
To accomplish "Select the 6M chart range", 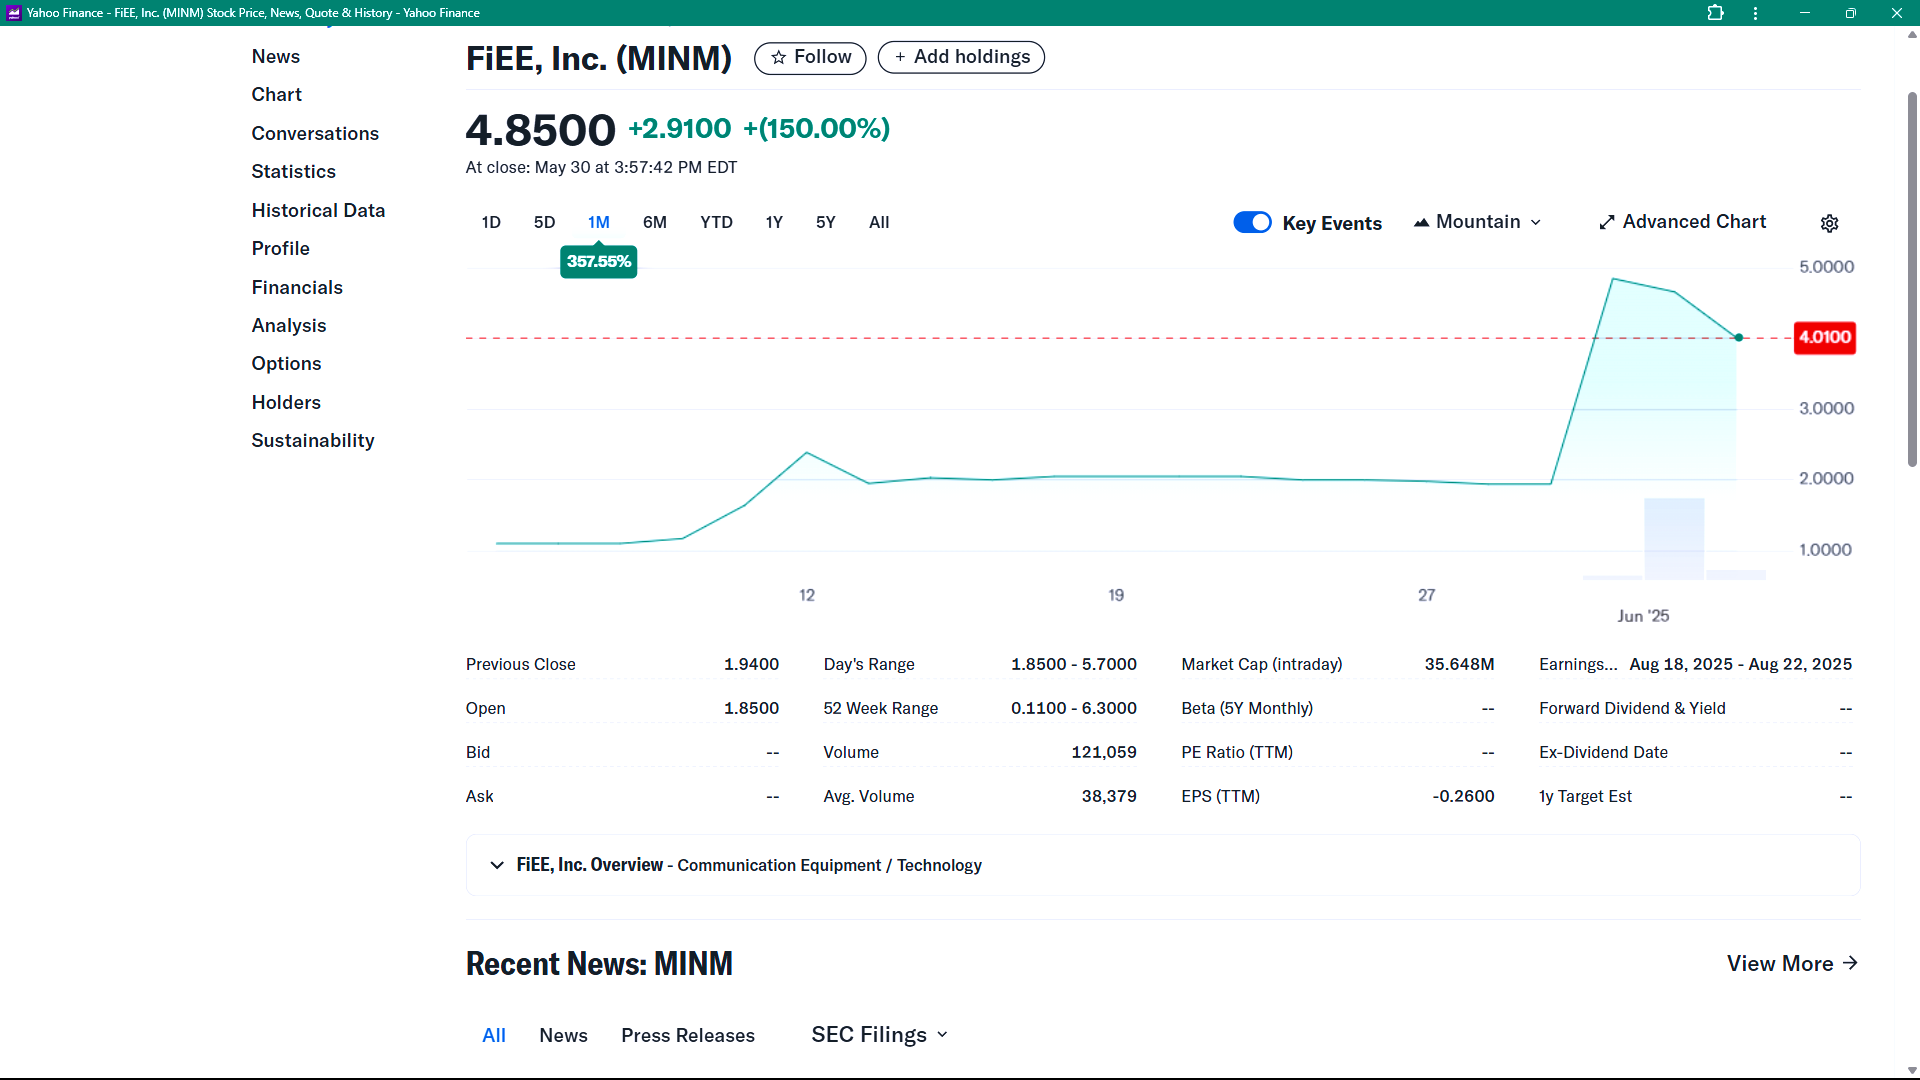I will pyautogui.click(x=655, y=222).
